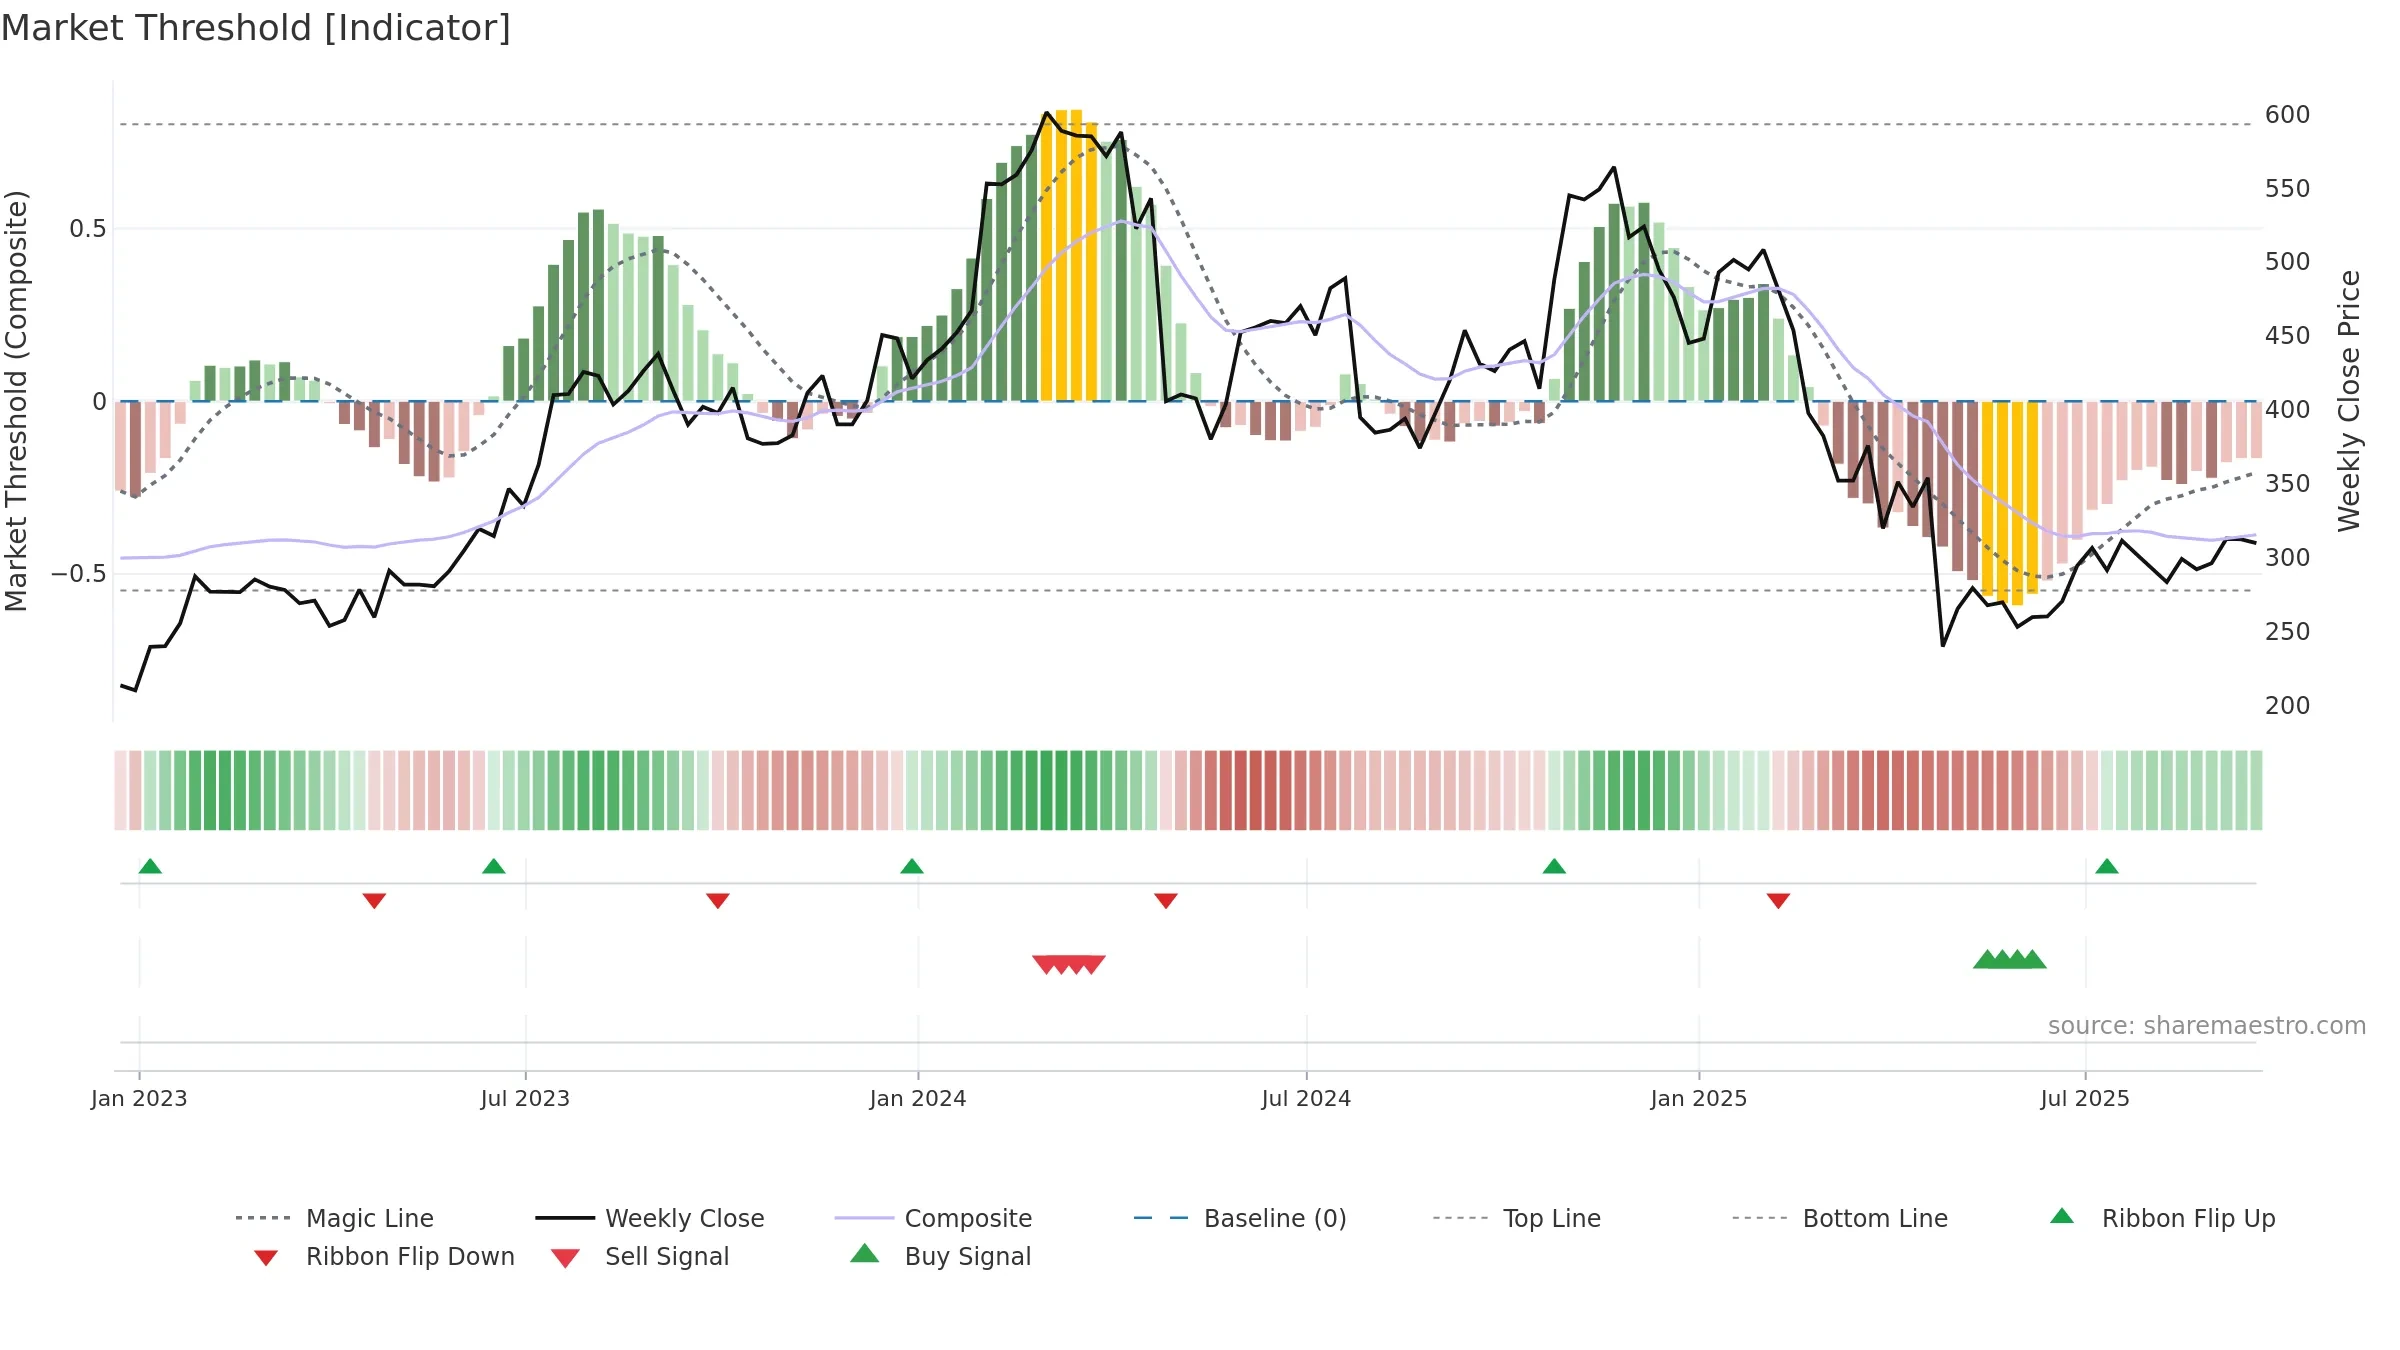Image resolution: width=2400 pixels, height=1350 pixels.
Task: Toggle the Magic Line legend entry
Action: tap(335, 1218)
